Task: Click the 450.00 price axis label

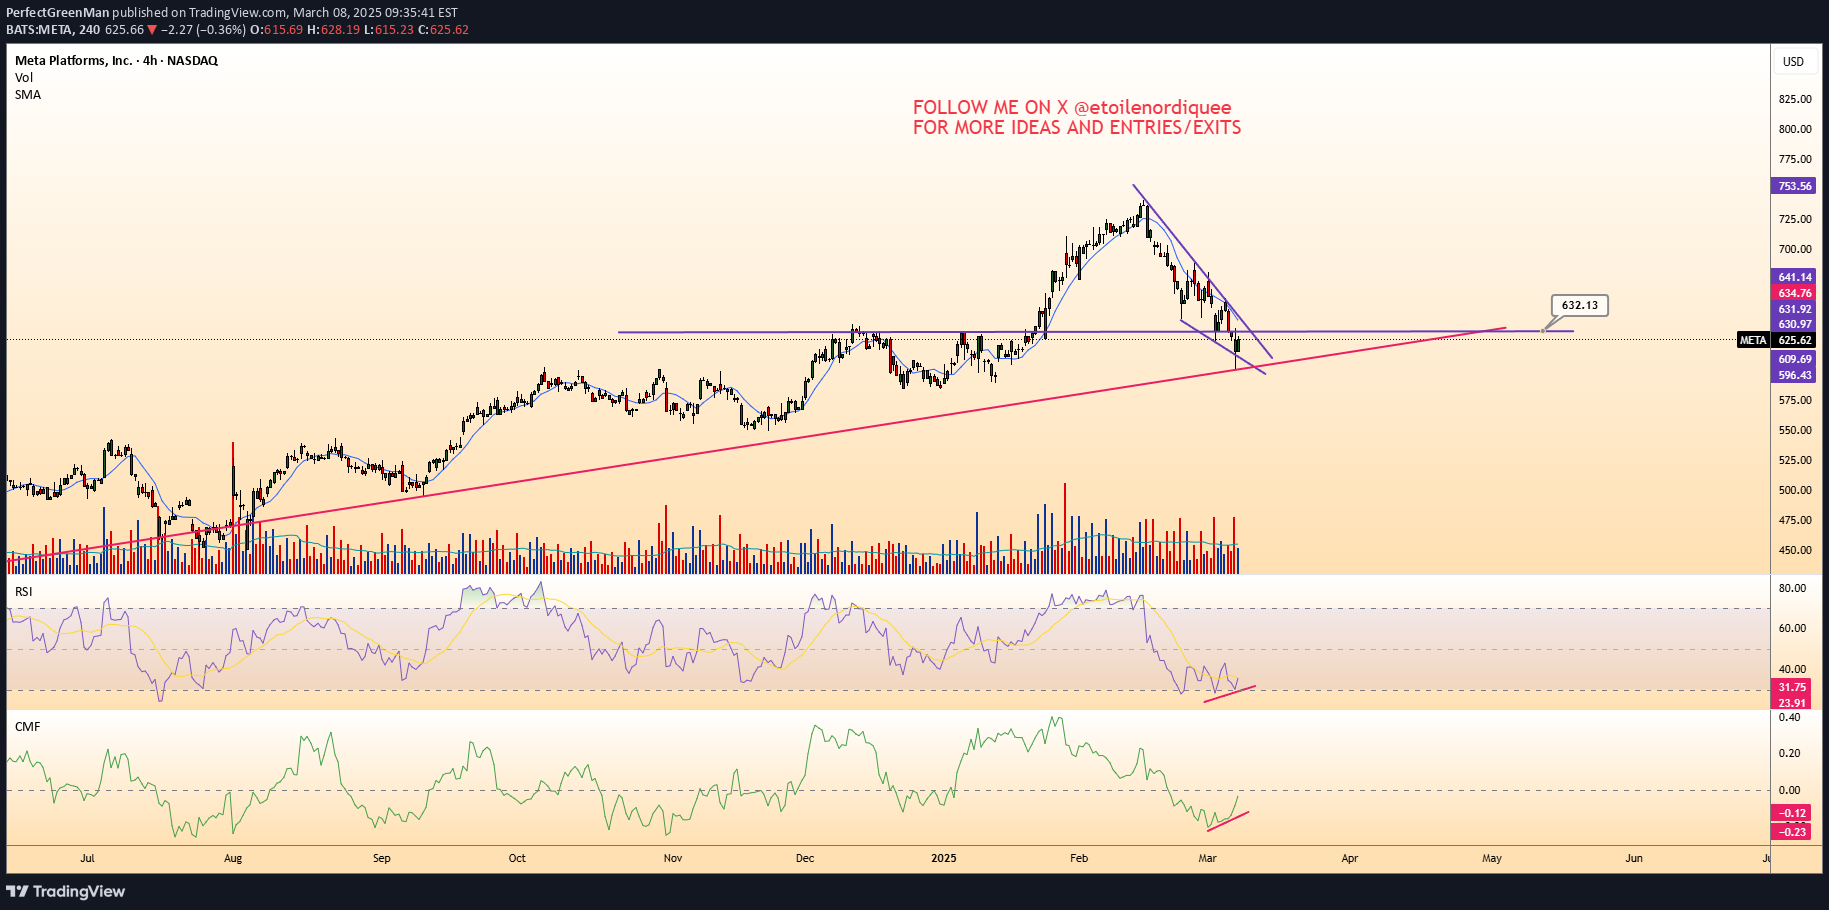Action: 1795,550
